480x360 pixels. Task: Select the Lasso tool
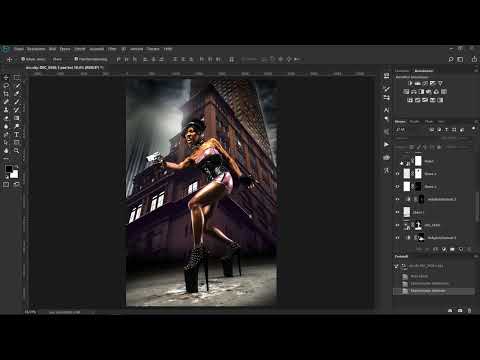point(6,86)
